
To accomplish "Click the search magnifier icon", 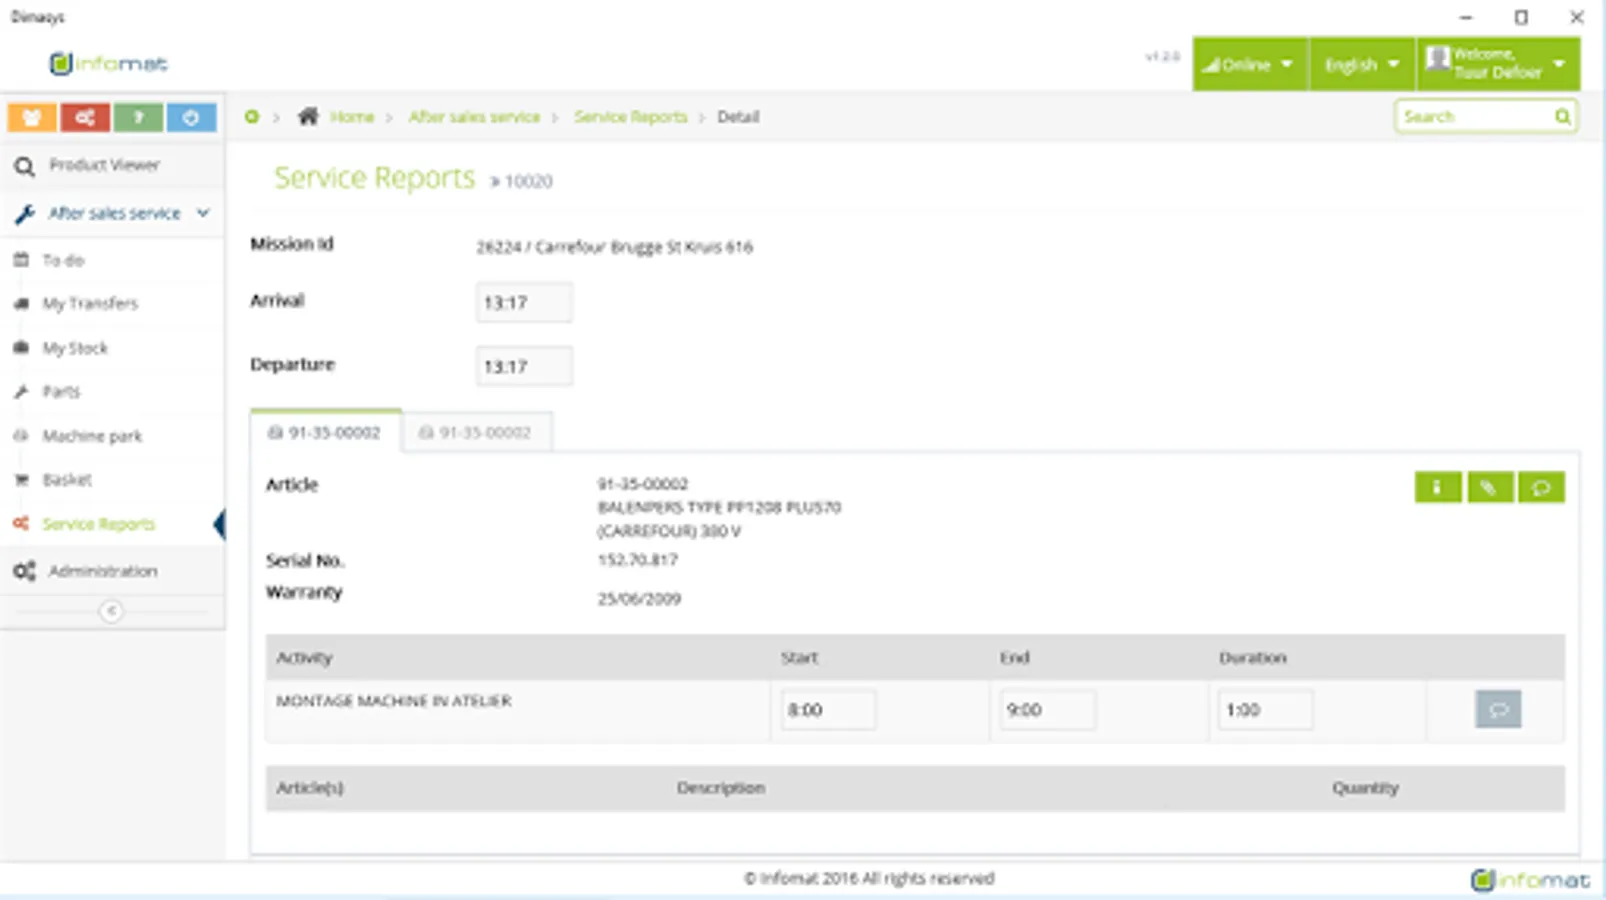I will pyautogui.click(x=1562, y=117).
